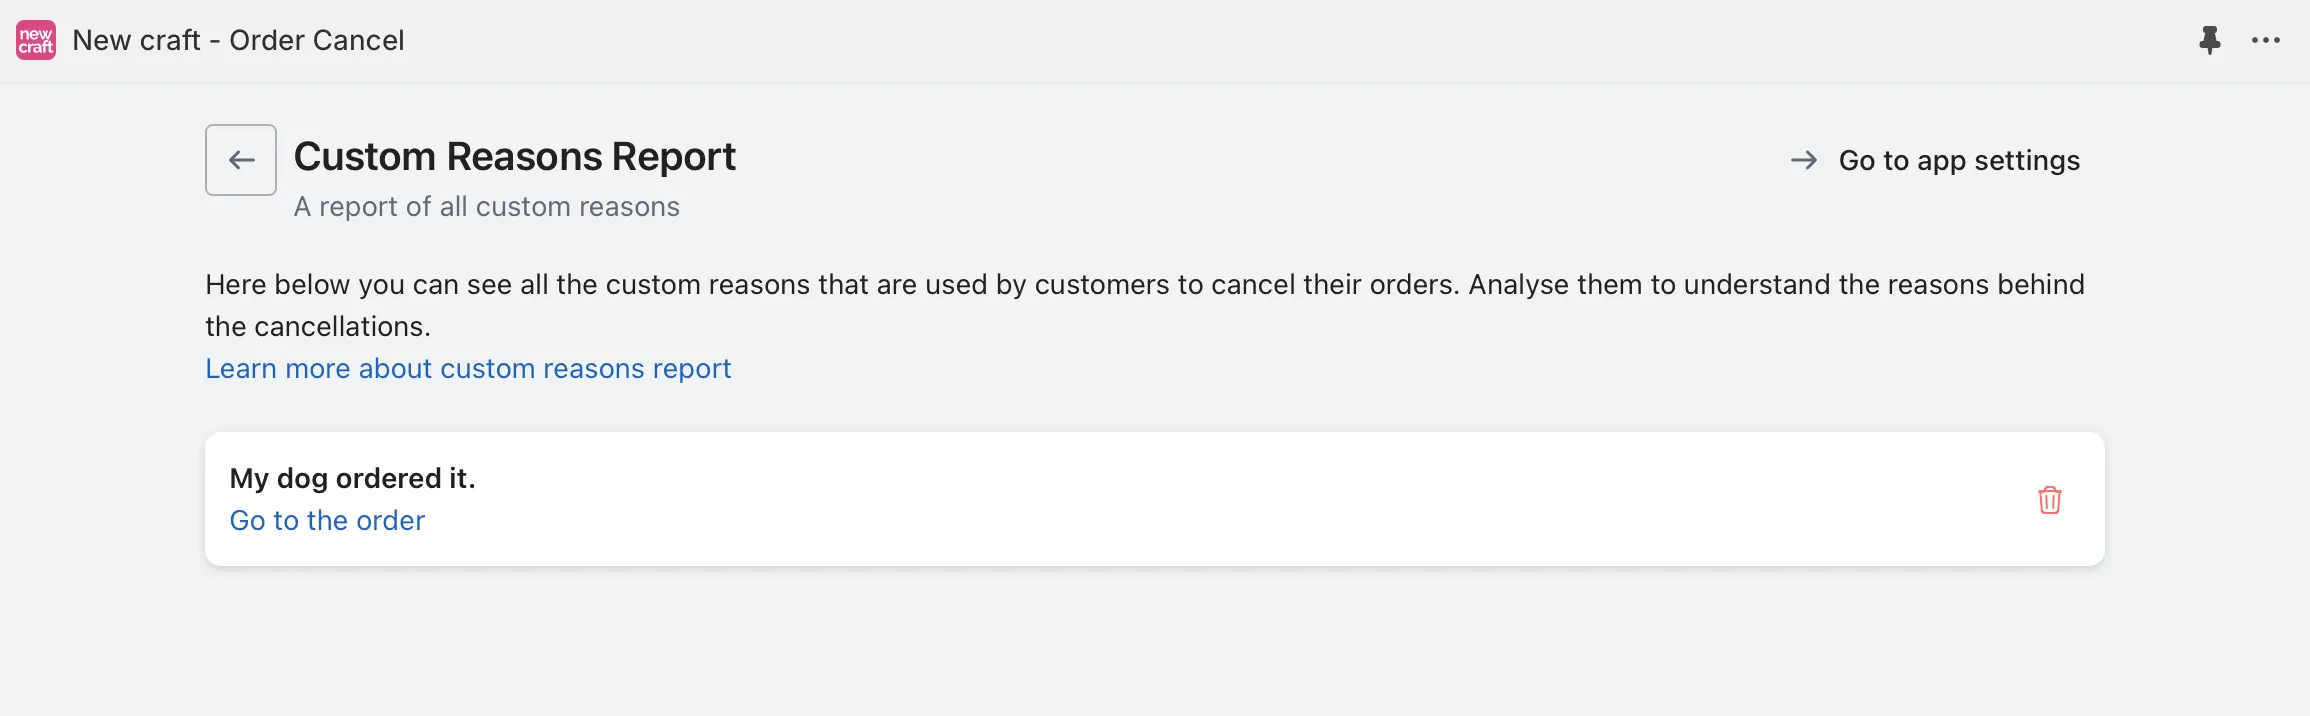Click the arrow icon next to Go to app settings

pos(1806,160)
